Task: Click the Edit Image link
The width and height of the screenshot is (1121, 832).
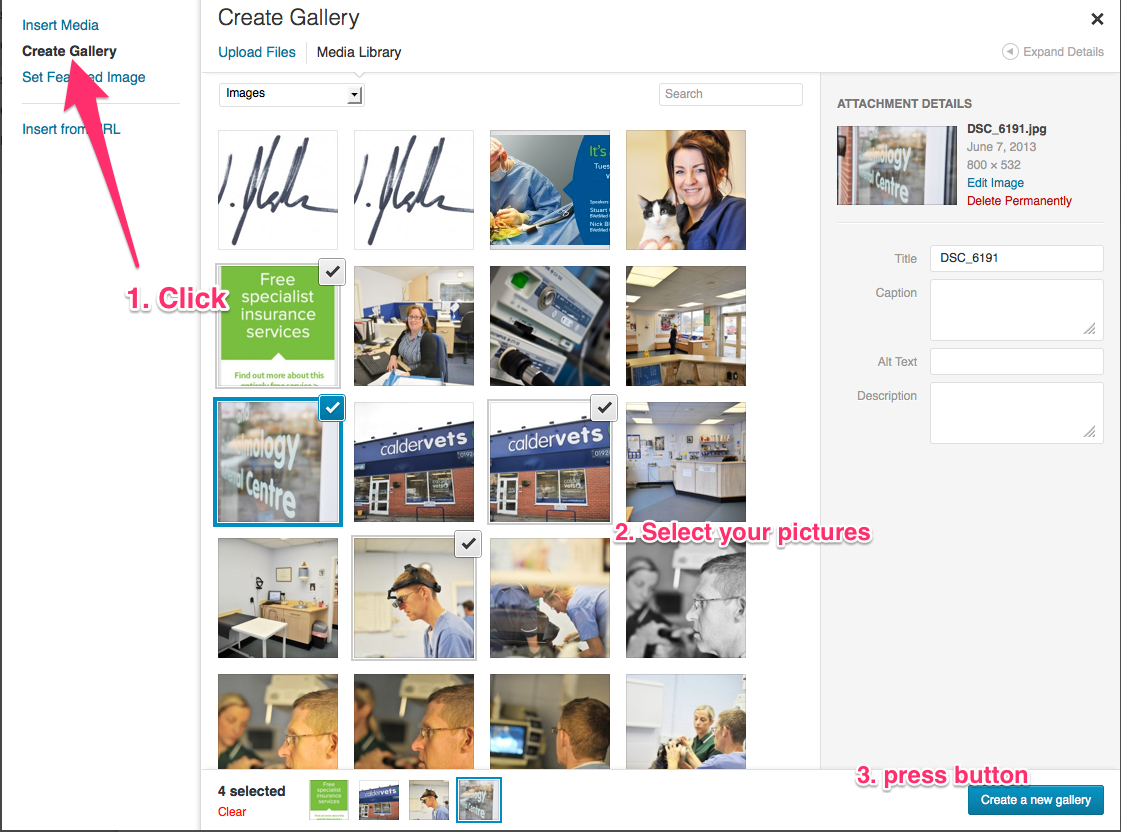Action: tap(995, 182)
